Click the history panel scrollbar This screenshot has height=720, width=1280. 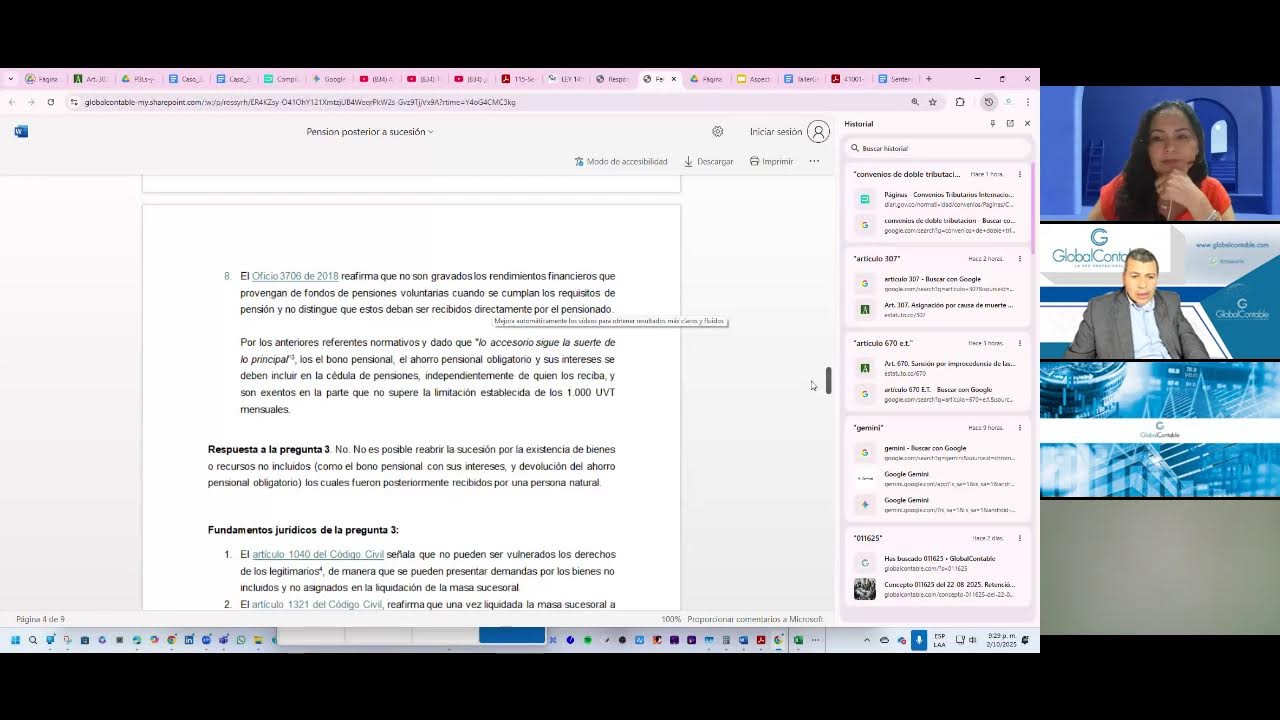coord(1031,206)
